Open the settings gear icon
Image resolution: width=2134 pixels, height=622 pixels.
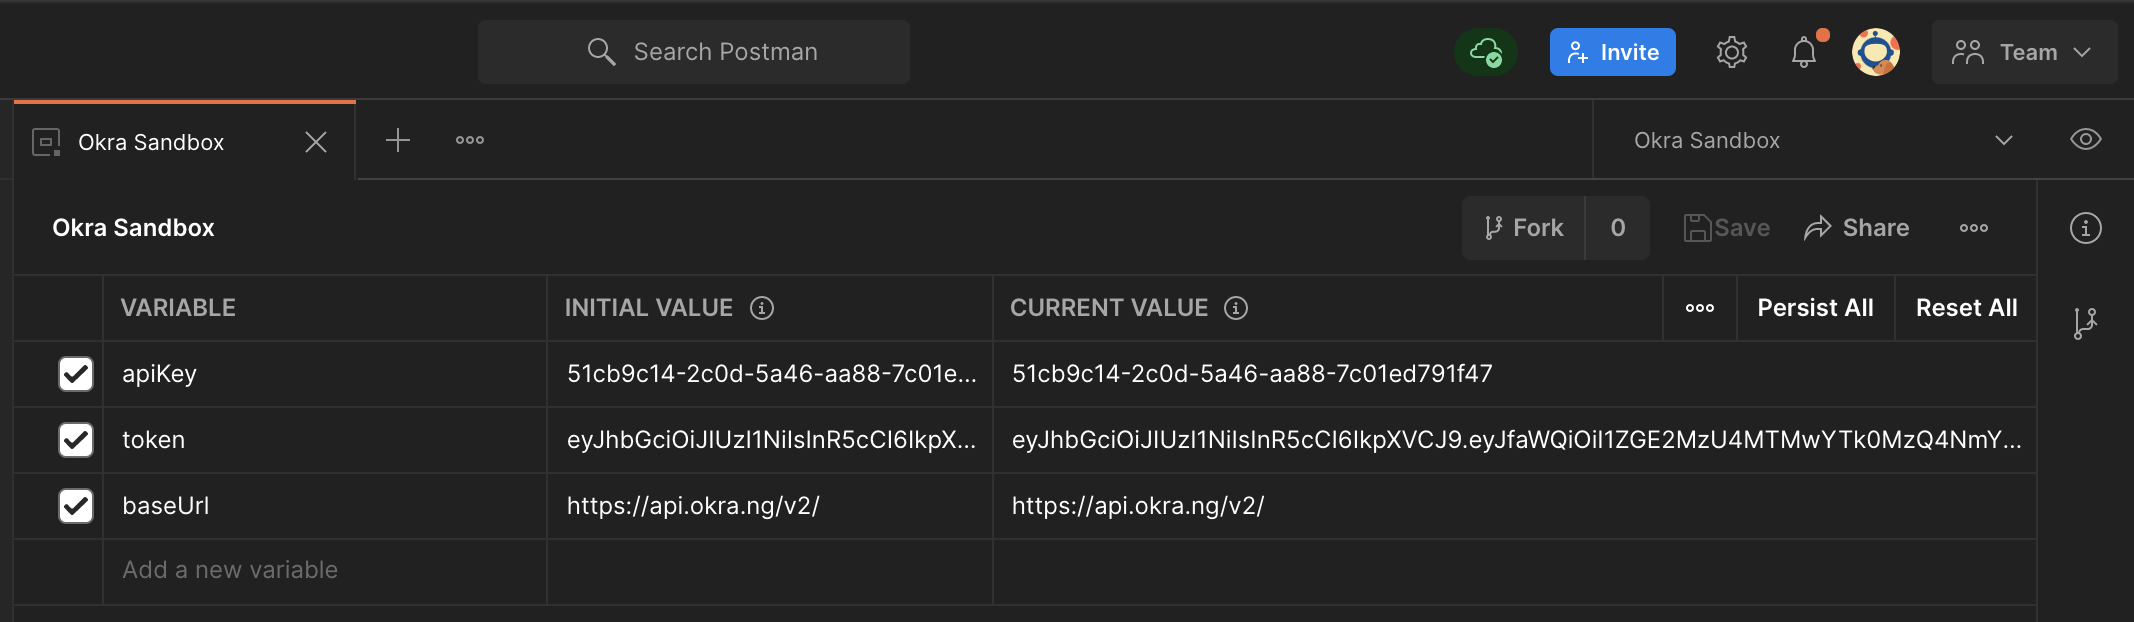click(x=1731, y=52)
